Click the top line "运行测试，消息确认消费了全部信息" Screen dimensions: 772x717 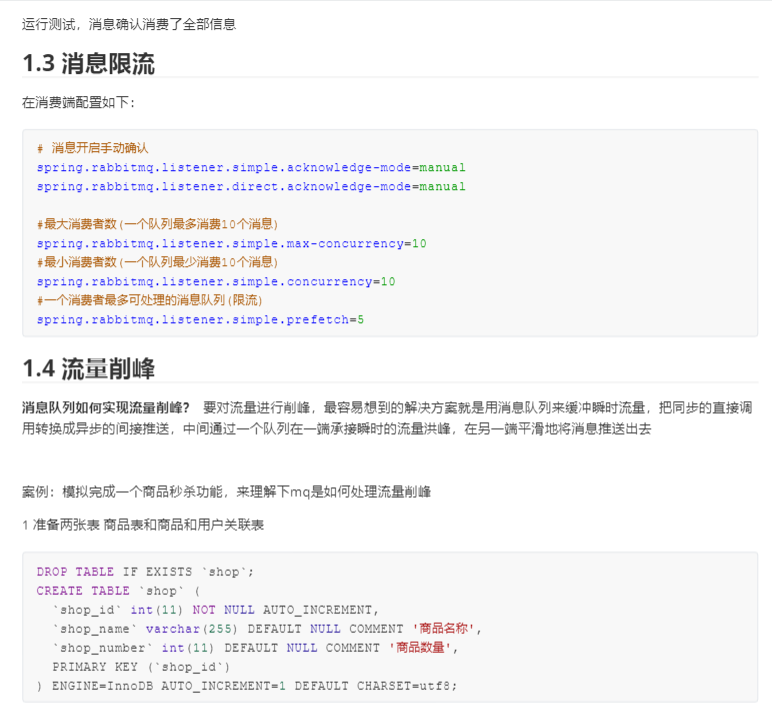pyautogui.click(x=129, y=23)
